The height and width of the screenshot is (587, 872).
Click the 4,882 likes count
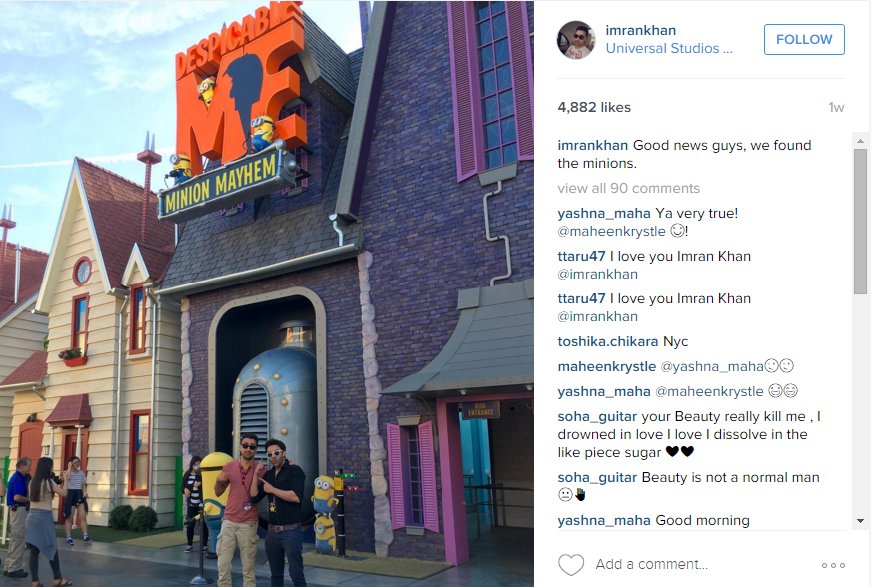click(x=594, y=107)
